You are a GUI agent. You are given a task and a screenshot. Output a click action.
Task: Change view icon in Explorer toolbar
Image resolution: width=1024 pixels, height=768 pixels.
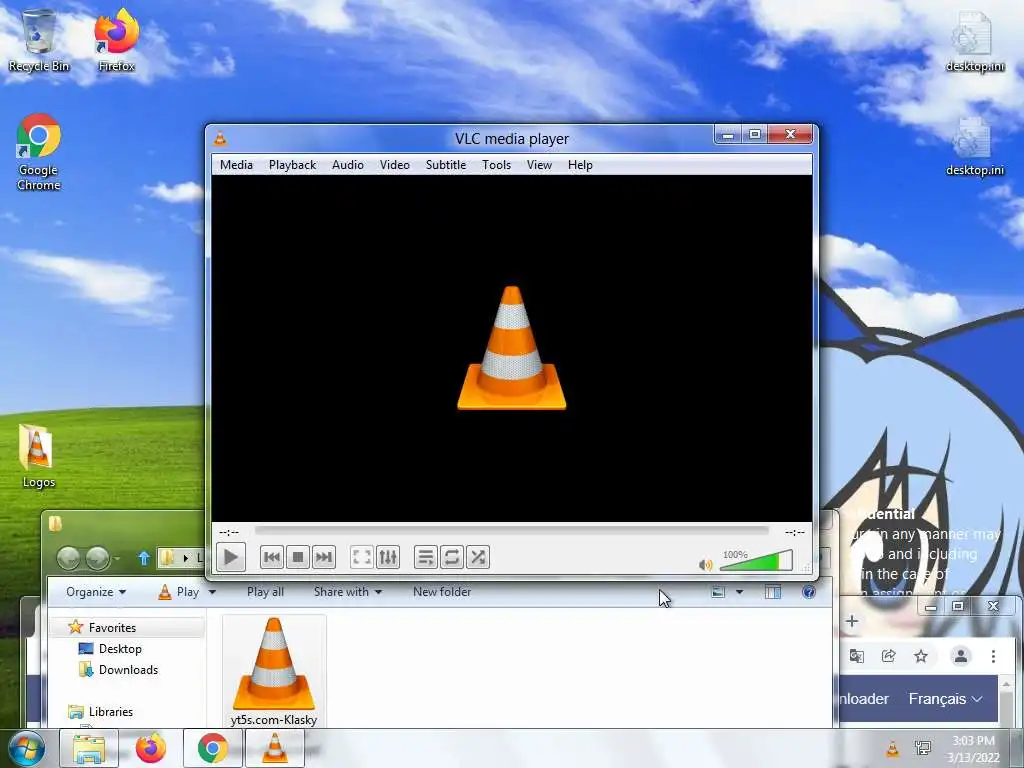[718, 592]
